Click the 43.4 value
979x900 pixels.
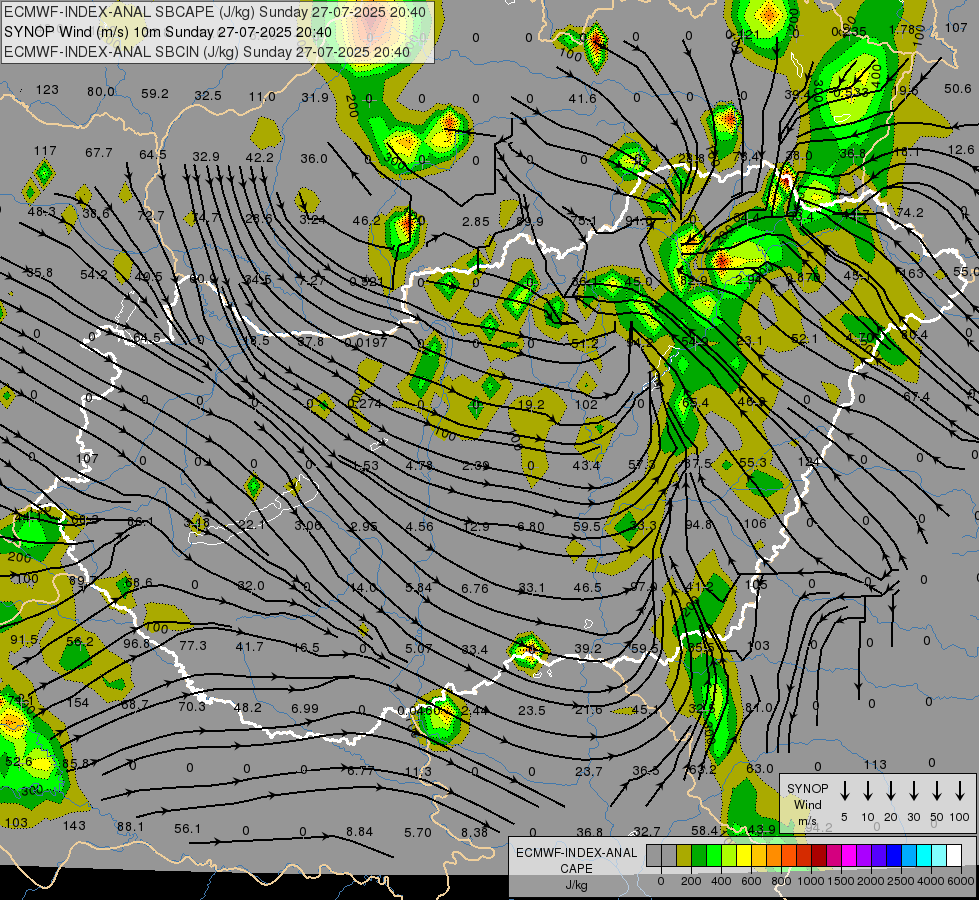tap(586, 465)
